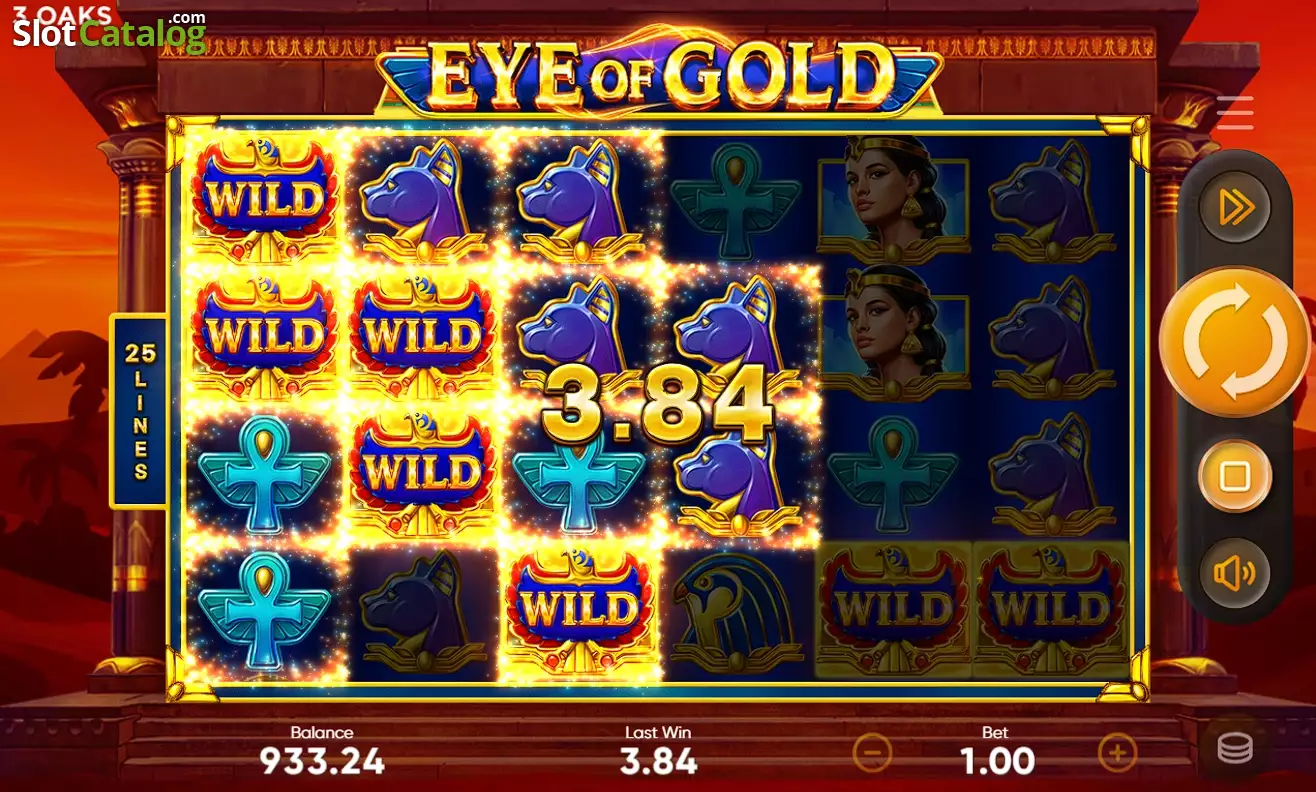This screenshot has height=792, width=1316.
Task: Click the large orange spin button
Action: (1234, 341)
